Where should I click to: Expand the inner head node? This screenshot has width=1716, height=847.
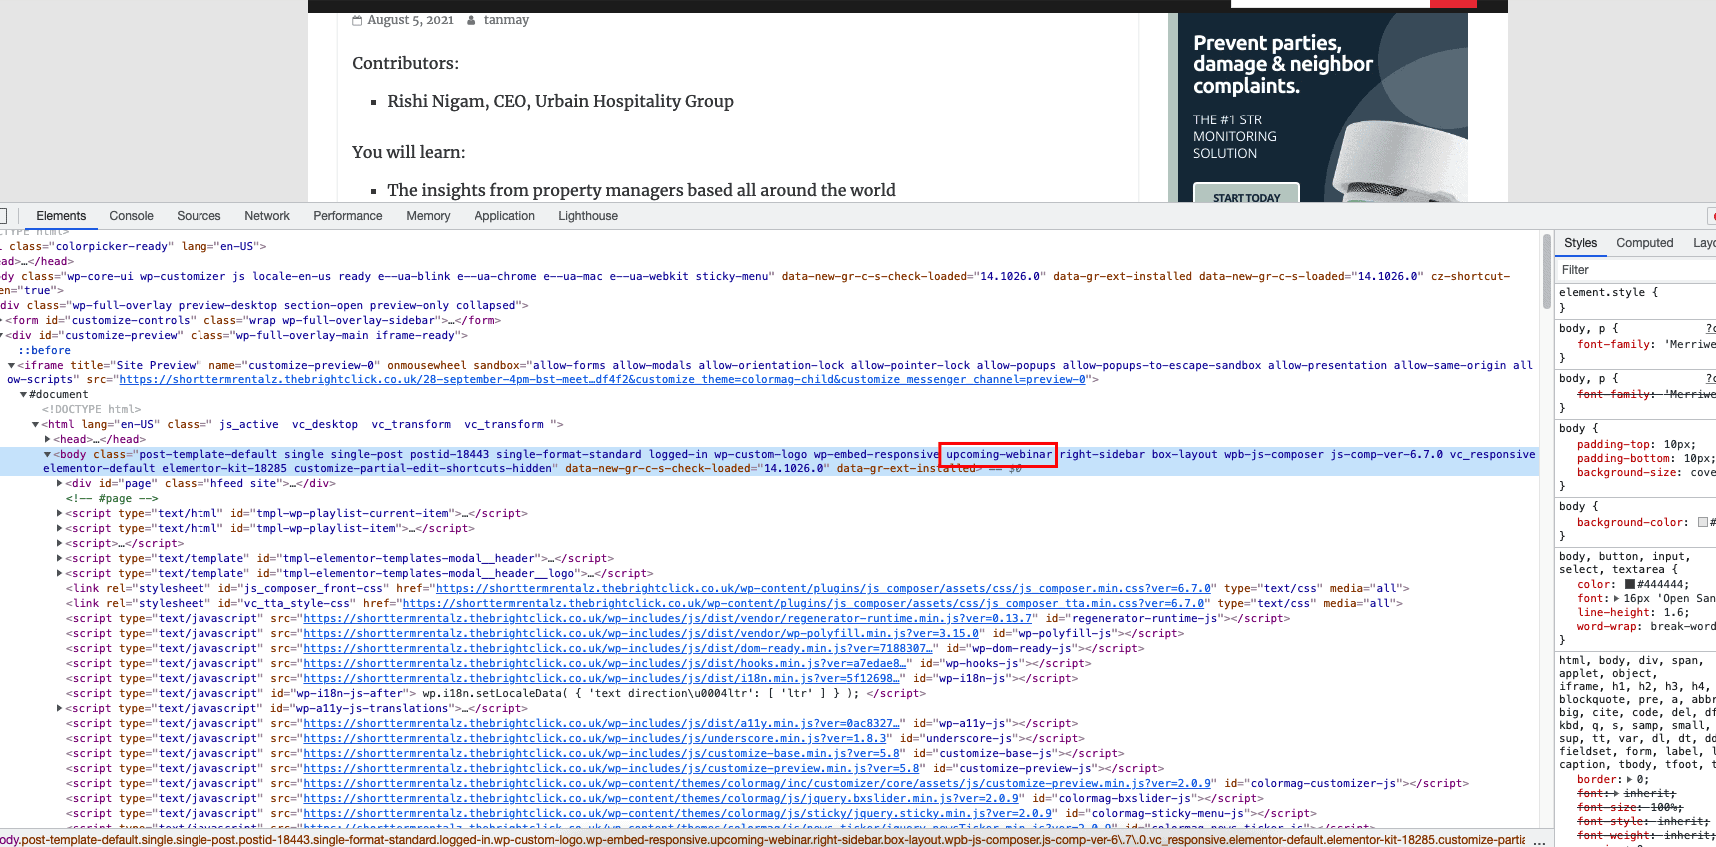pos(48,440)
